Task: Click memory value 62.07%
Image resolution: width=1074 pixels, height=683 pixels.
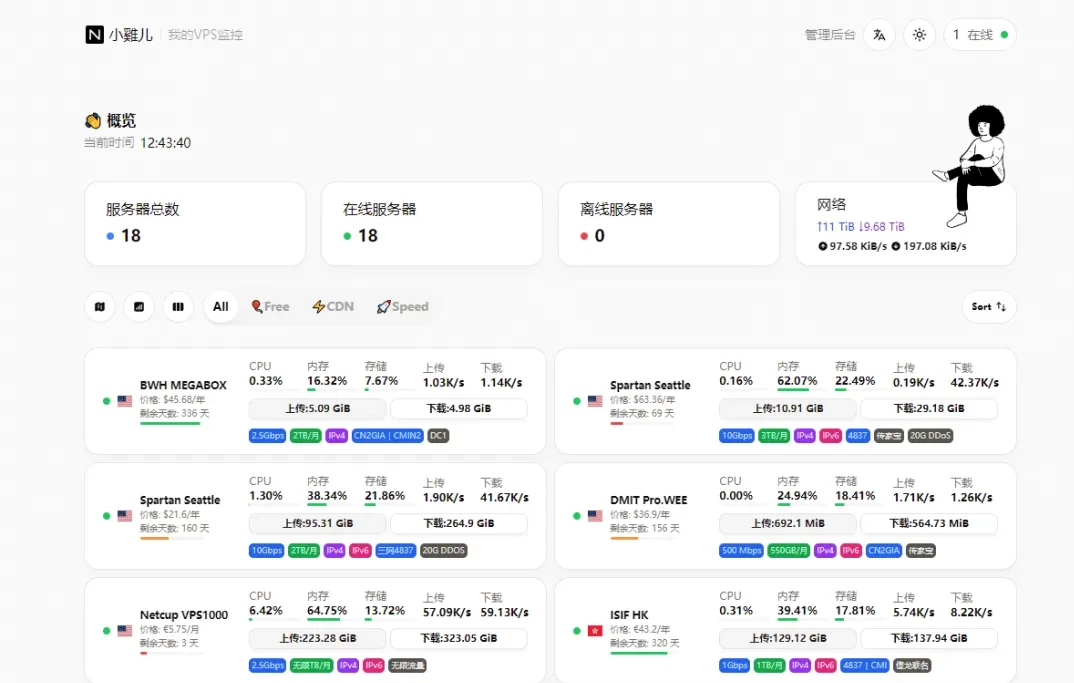Action: tap(797, 381)
